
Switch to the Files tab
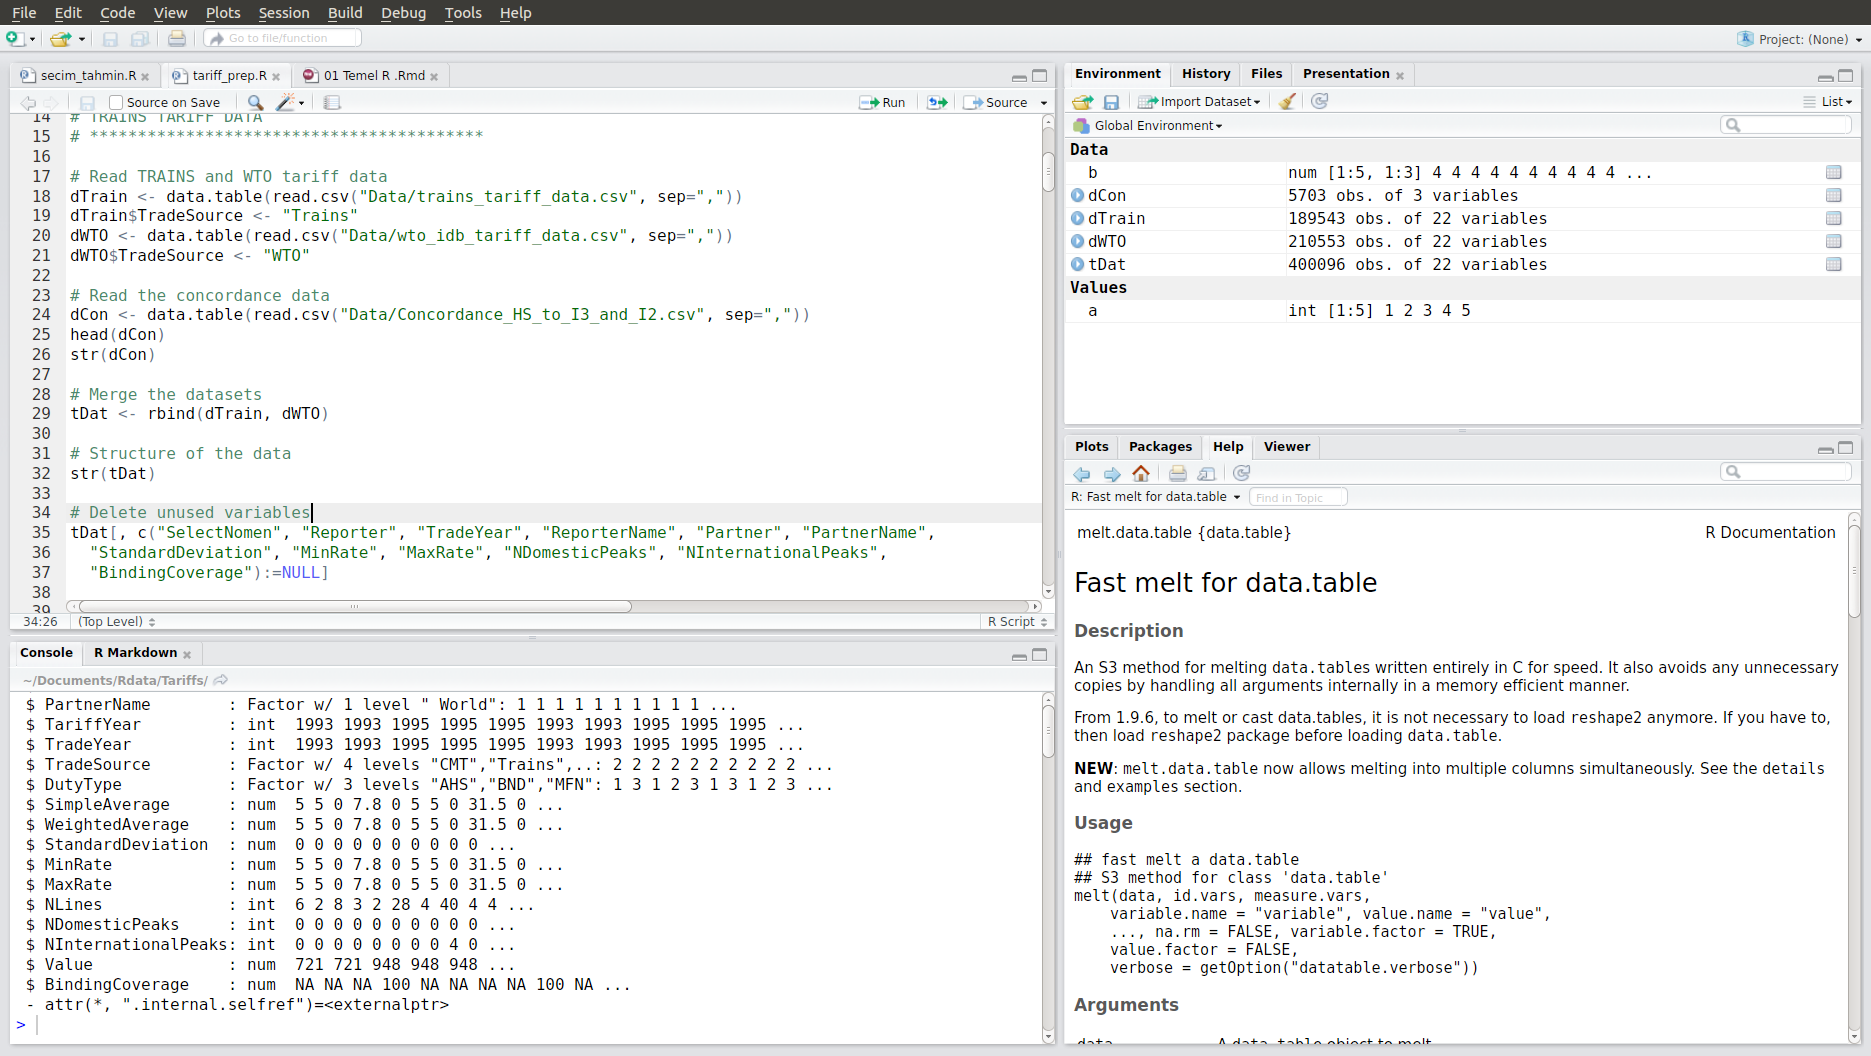coord(1266,74)
